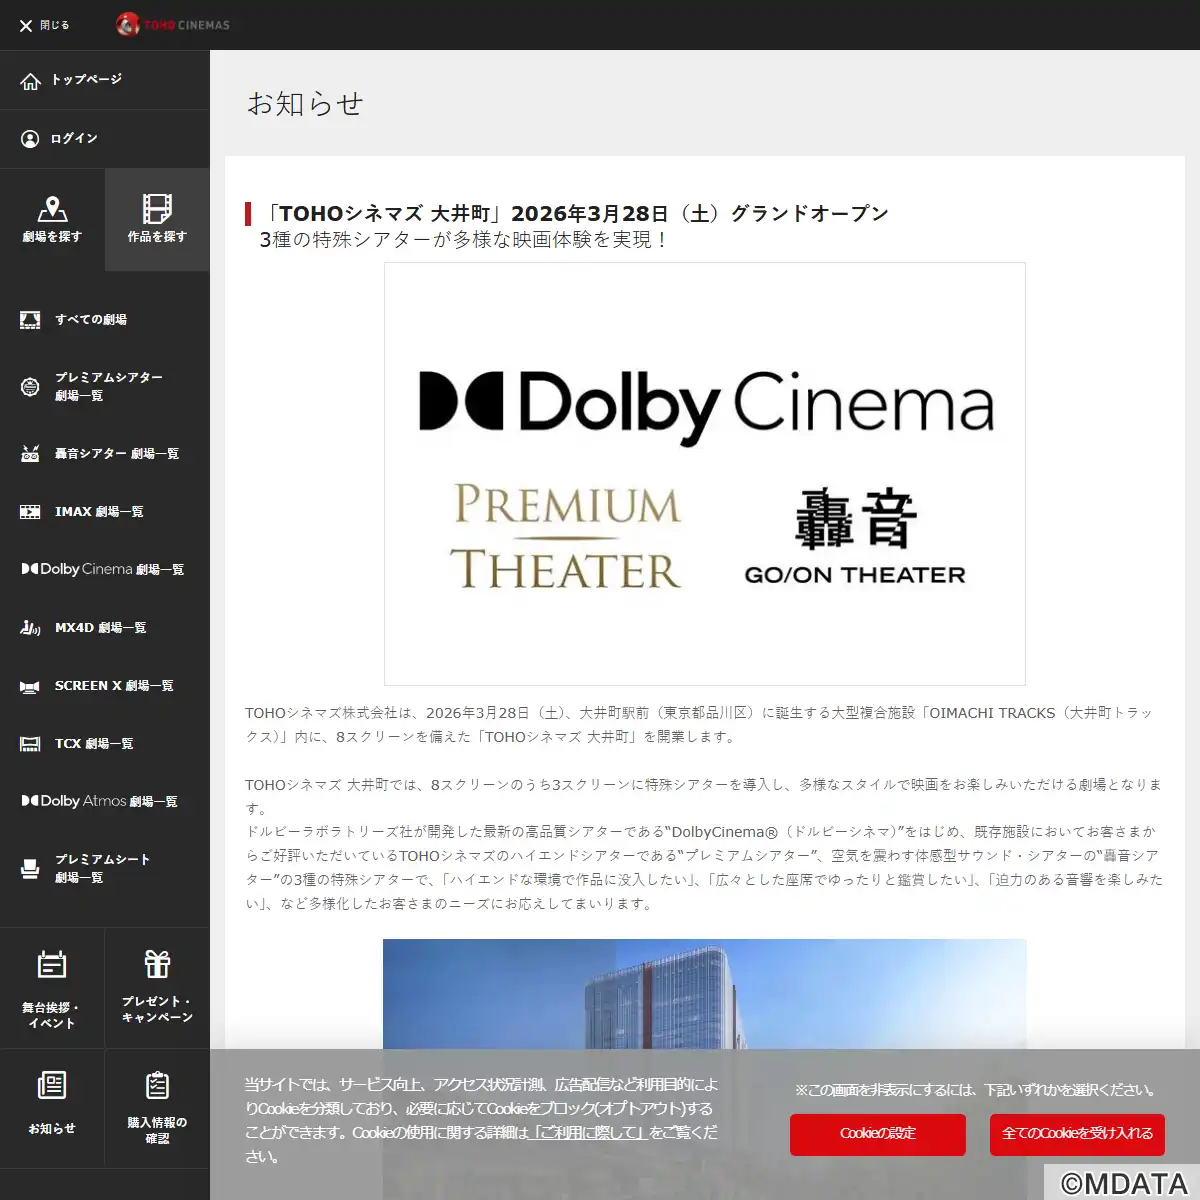Image resolution: width=1200 pixels, height=1200 pixels.
Task: Open すべての劇場 menu item
Action: [x=90, y=320]
